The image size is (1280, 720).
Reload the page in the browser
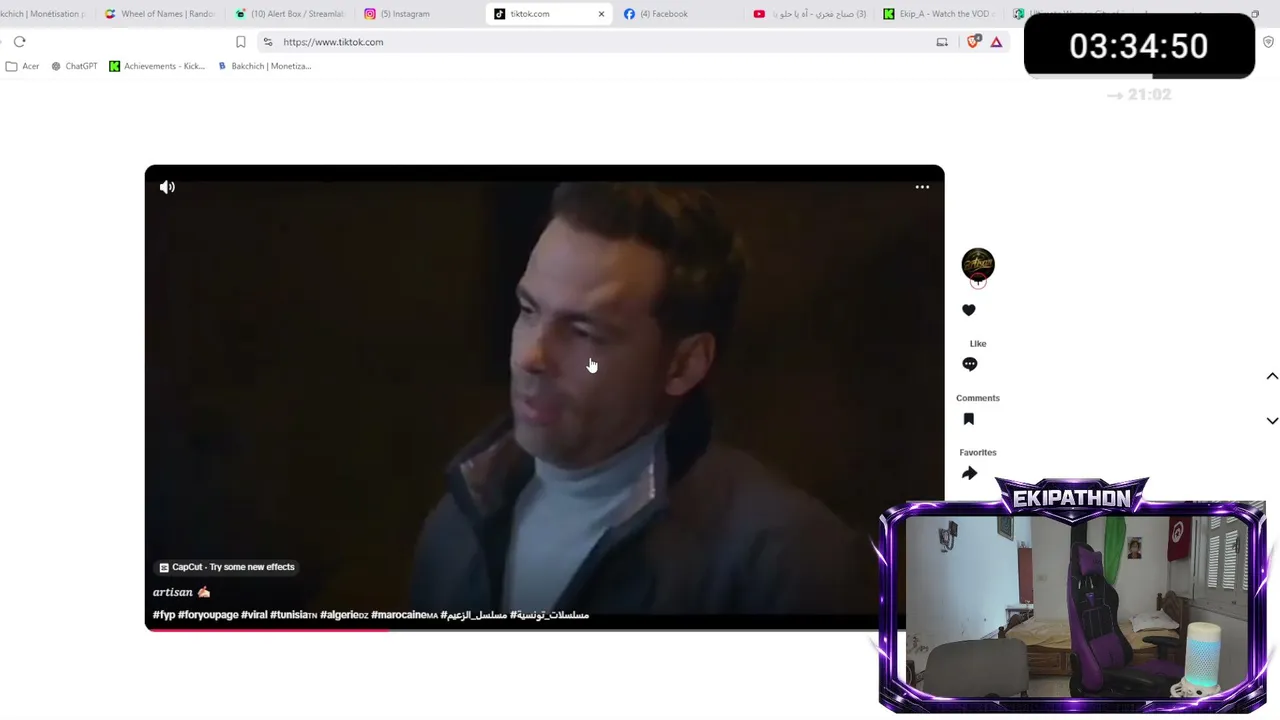[20, 42]
